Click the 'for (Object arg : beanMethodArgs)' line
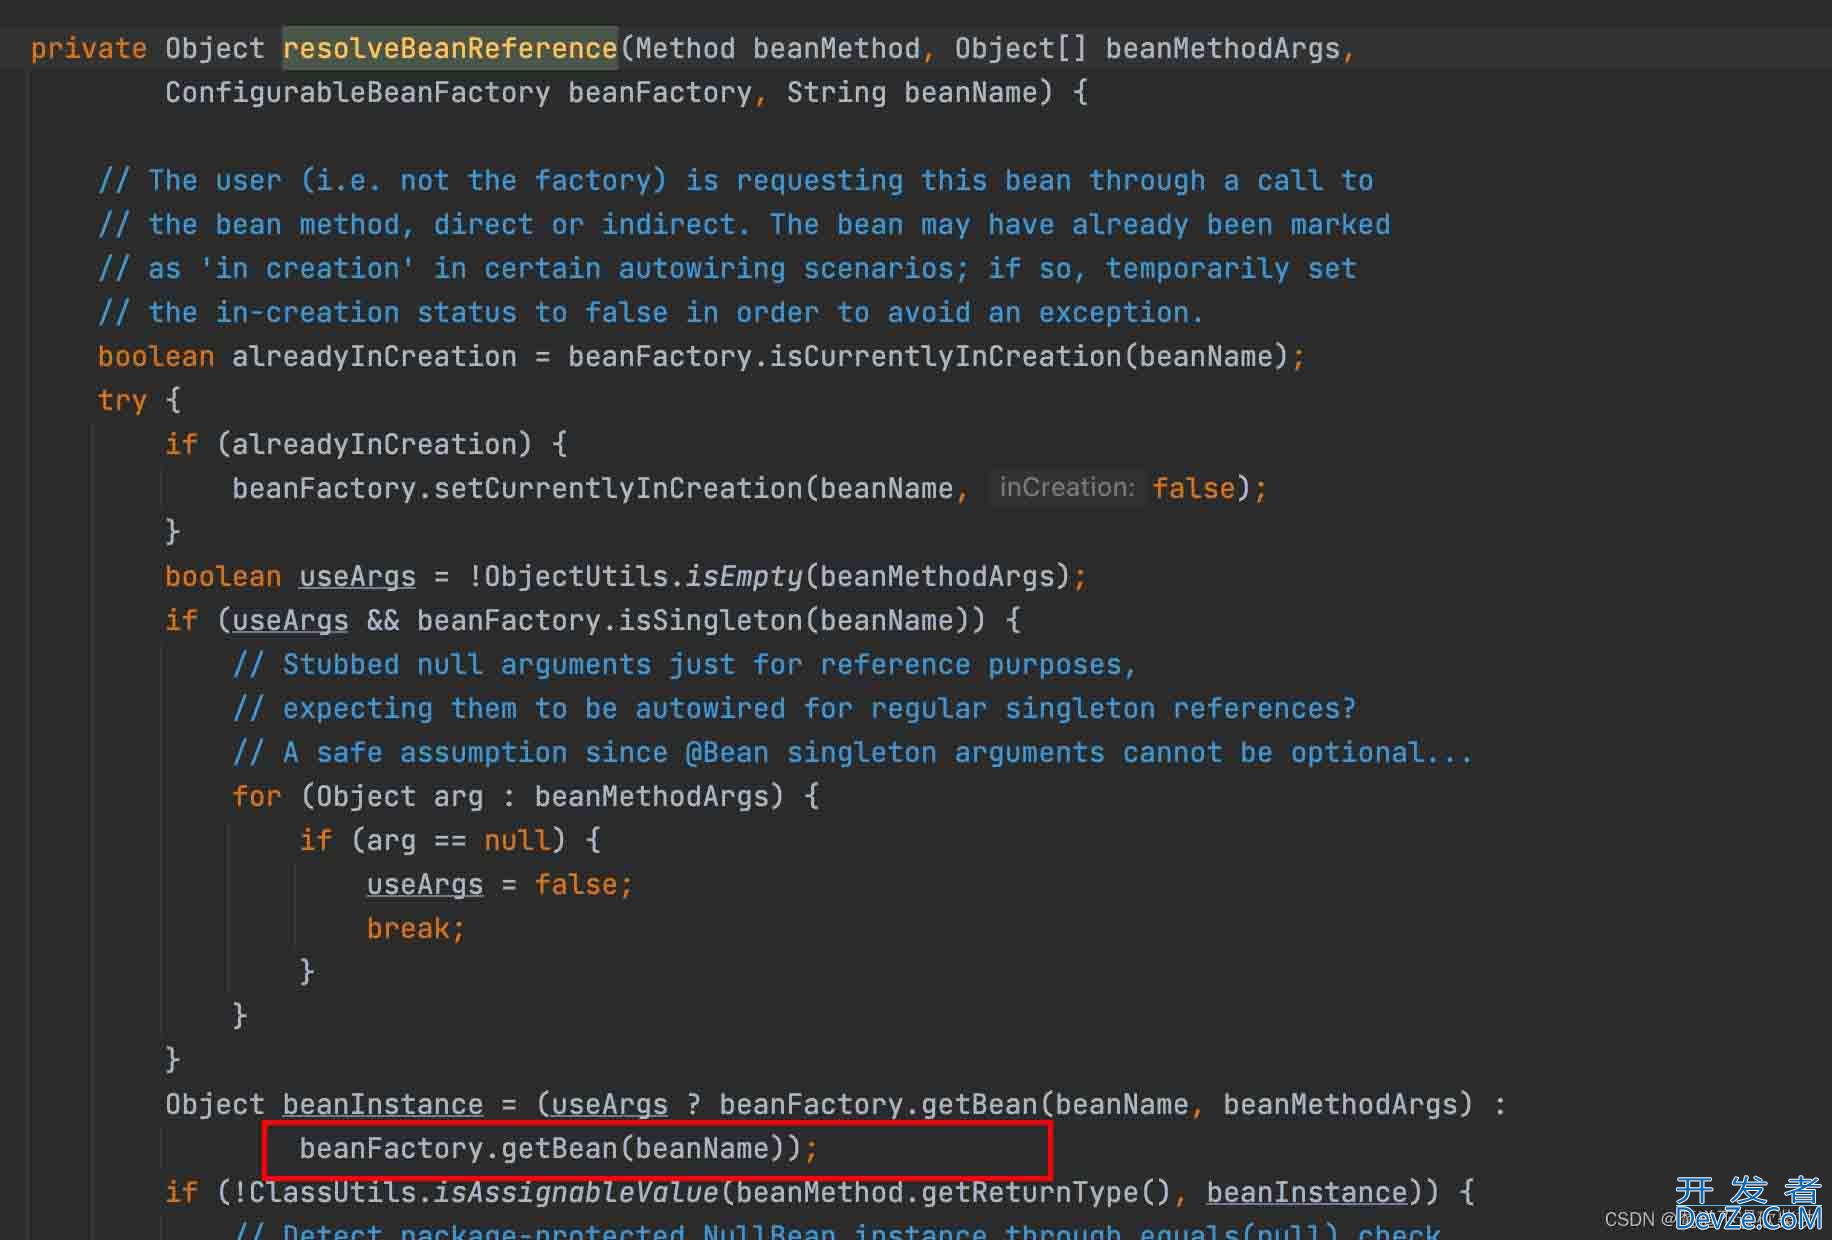This screenshot has width=1832, height=1240. pos(526,796)
